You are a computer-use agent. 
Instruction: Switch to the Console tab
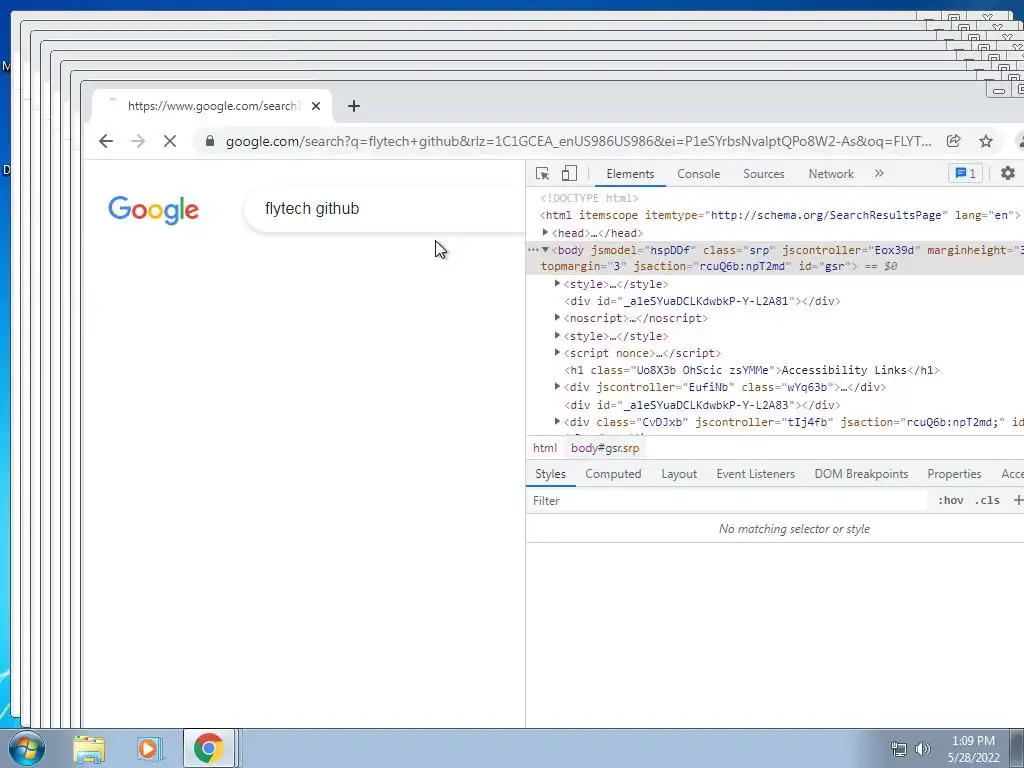pos(699,174)
